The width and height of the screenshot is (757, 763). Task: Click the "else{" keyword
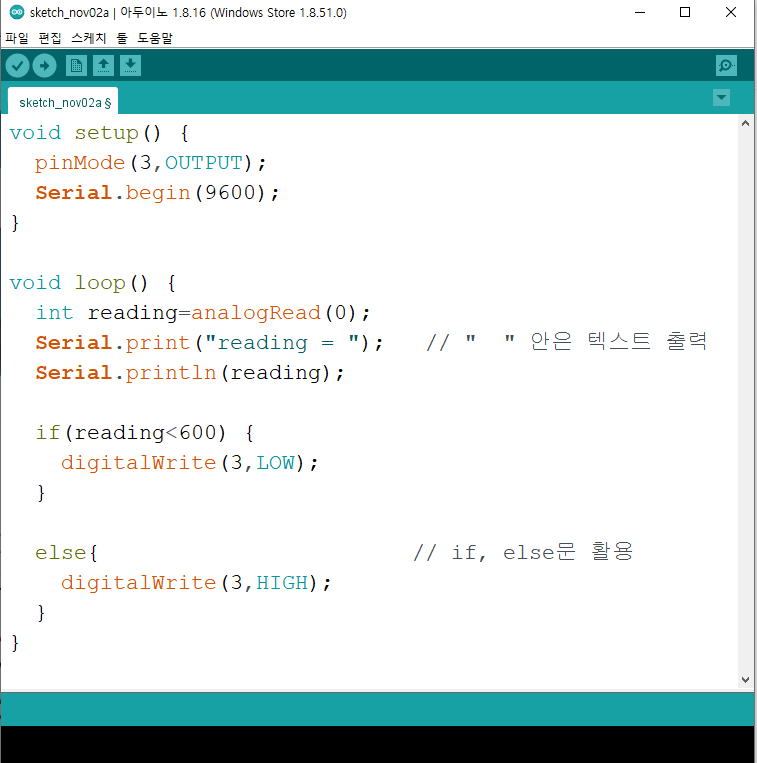(x=66, y=553)
